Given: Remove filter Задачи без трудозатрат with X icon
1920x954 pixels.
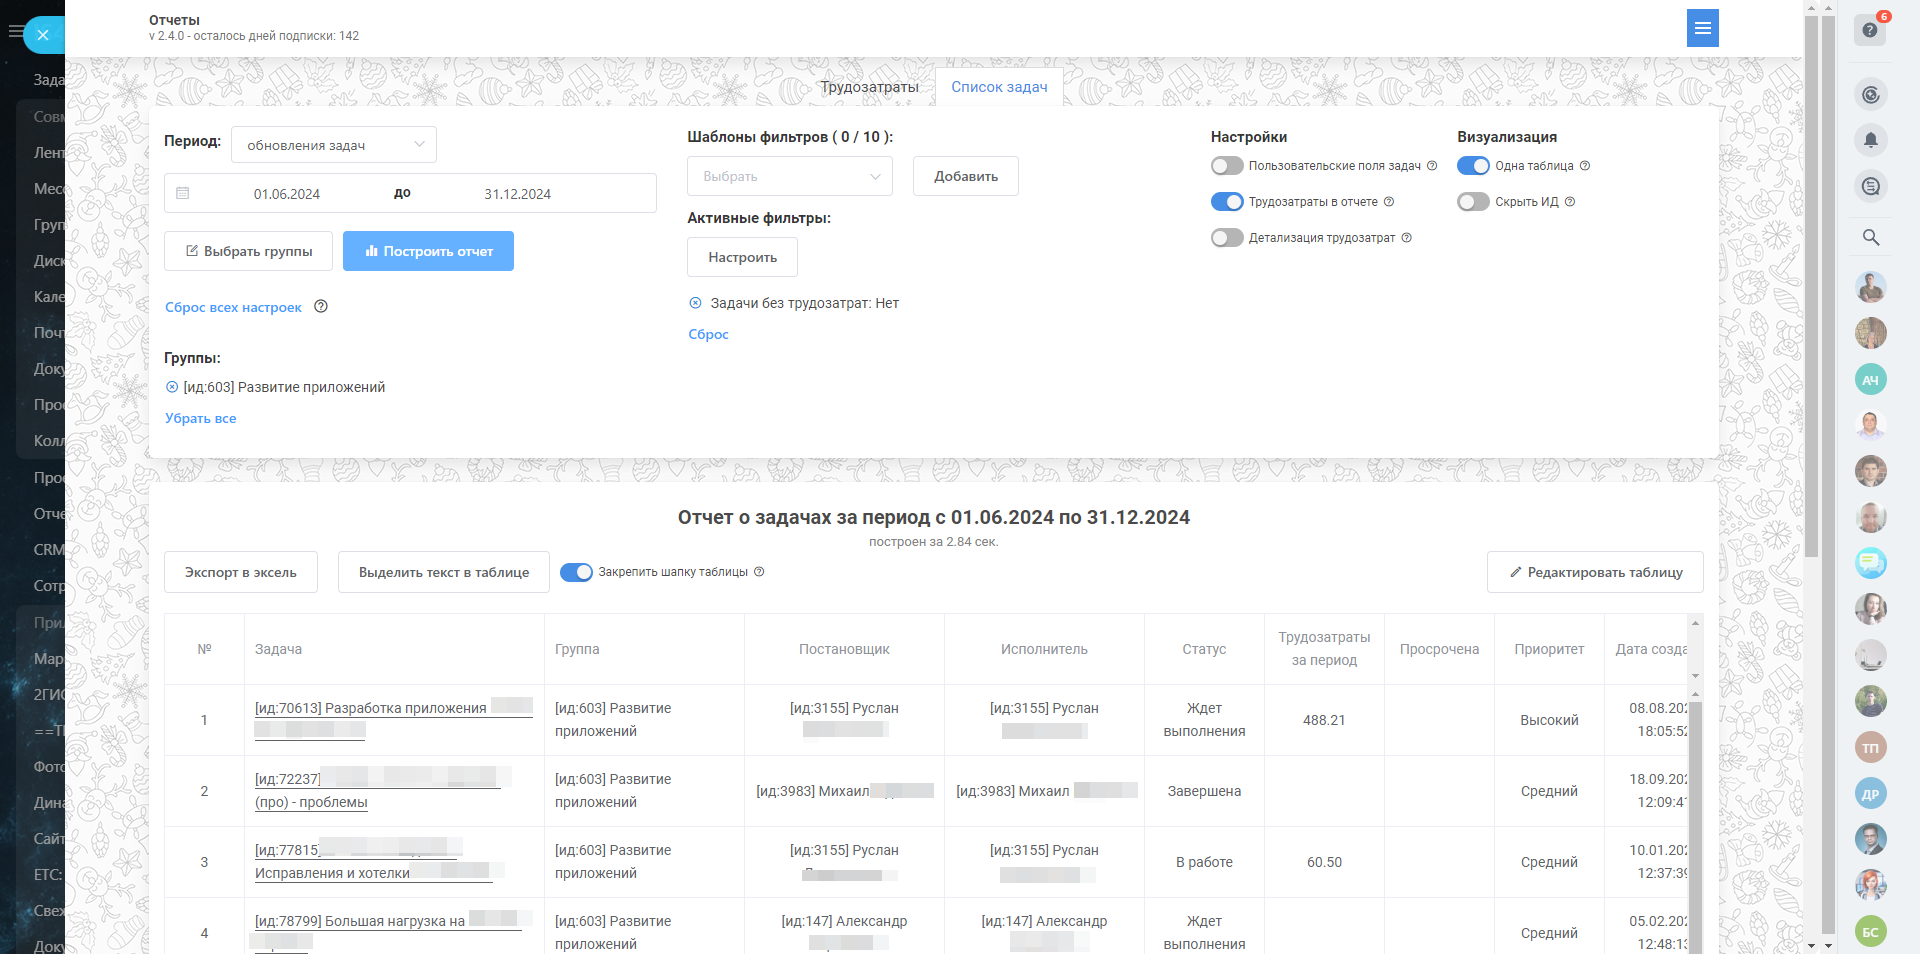Looking at the screenshot, I should click(696, 303).
